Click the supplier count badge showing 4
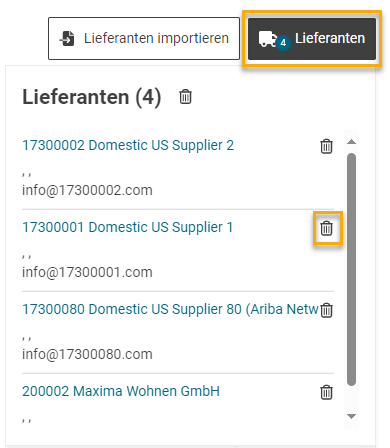The width and height of the screenshot is (390, 448). [283, 43]
